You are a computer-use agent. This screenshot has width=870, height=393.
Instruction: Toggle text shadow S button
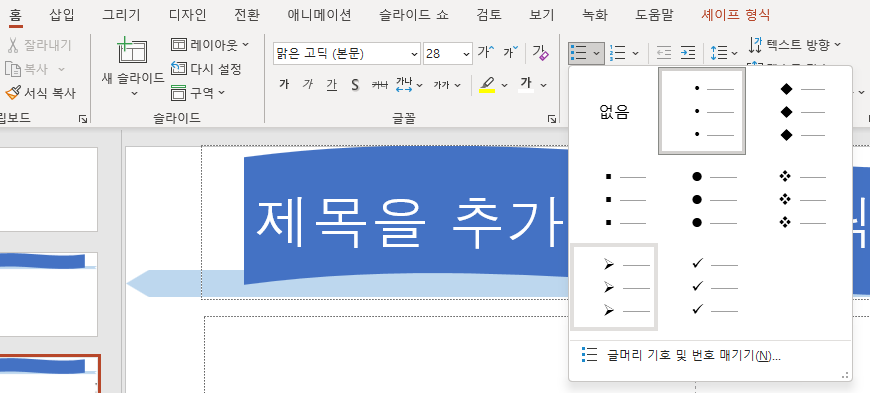(355, 84)
